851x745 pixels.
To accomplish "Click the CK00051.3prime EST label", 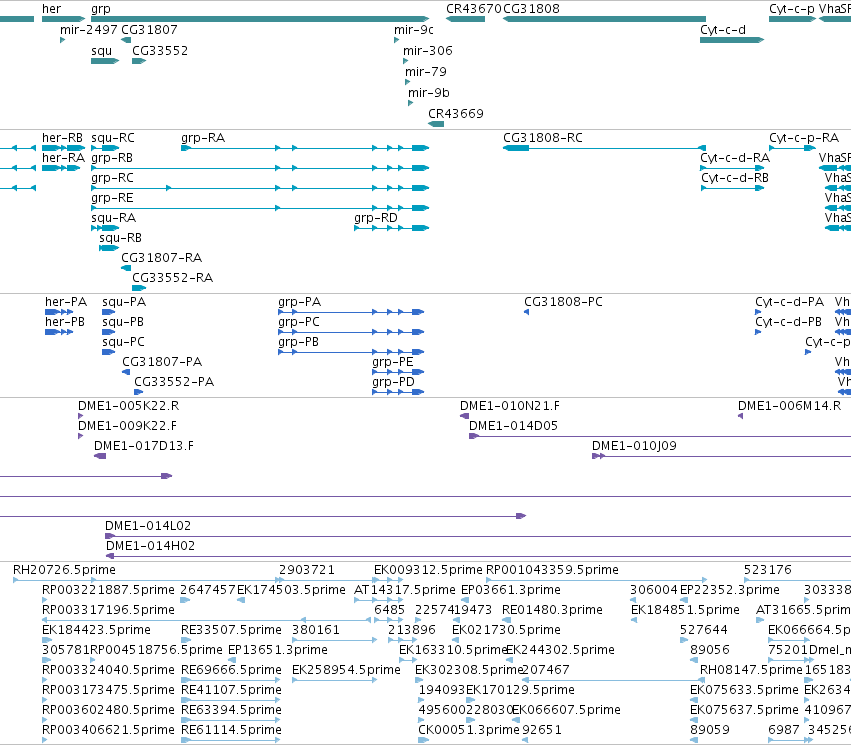I will coord(469,730).
